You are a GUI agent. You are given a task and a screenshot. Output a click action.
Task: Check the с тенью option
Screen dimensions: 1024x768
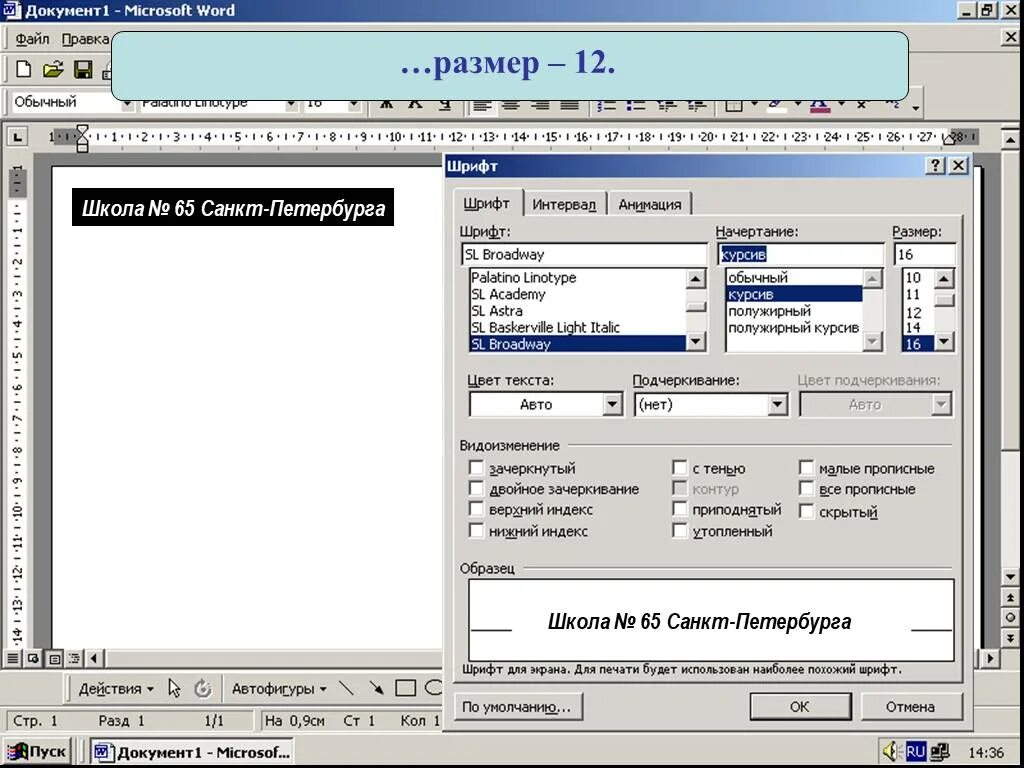679,468
